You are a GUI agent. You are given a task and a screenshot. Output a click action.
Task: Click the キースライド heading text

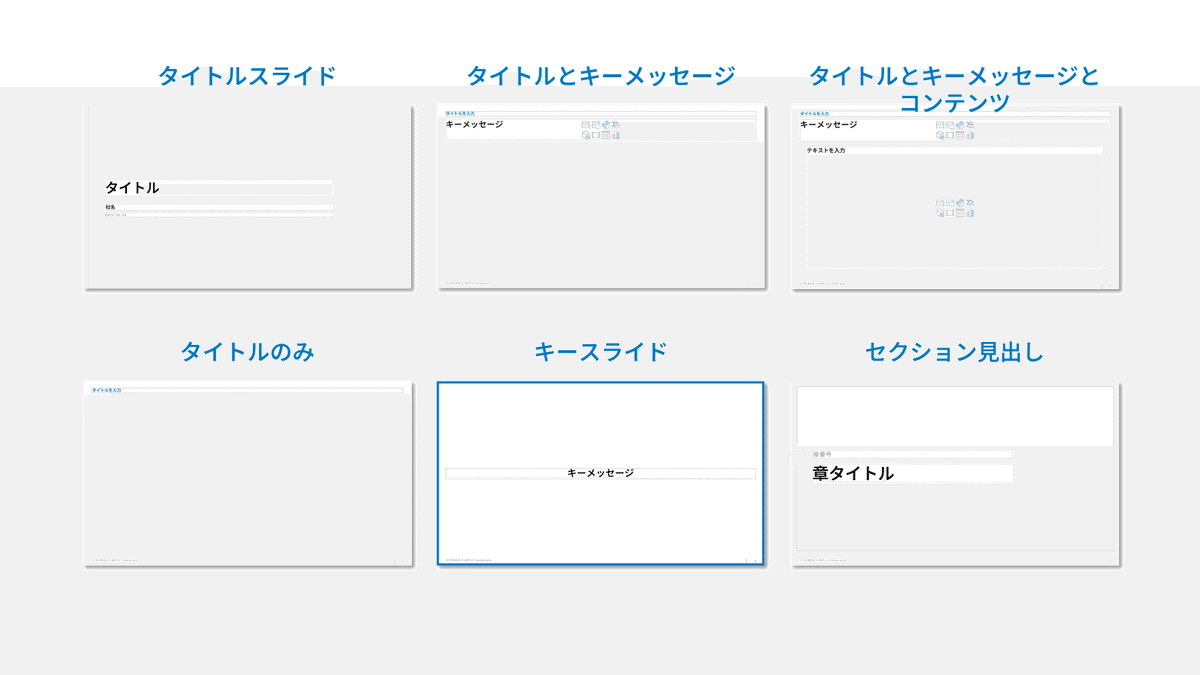click(601, 352)
